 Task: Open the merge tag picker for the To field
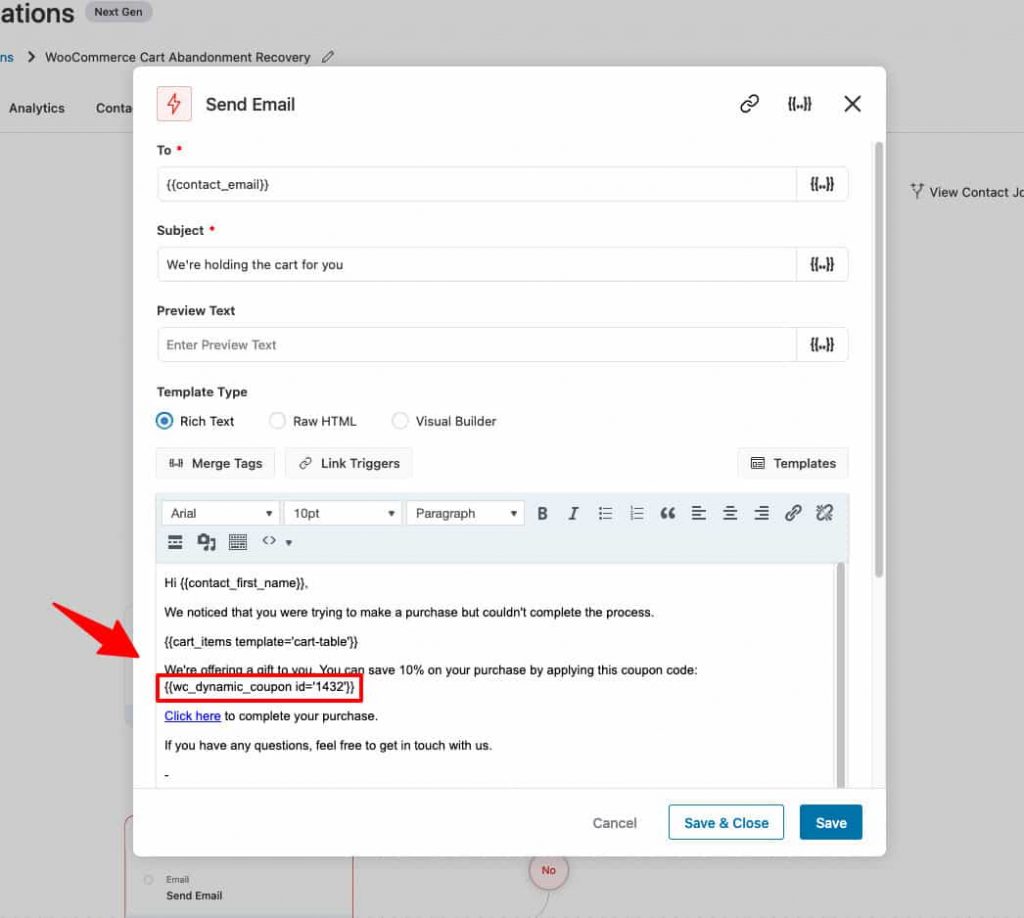tap(822, 184)
